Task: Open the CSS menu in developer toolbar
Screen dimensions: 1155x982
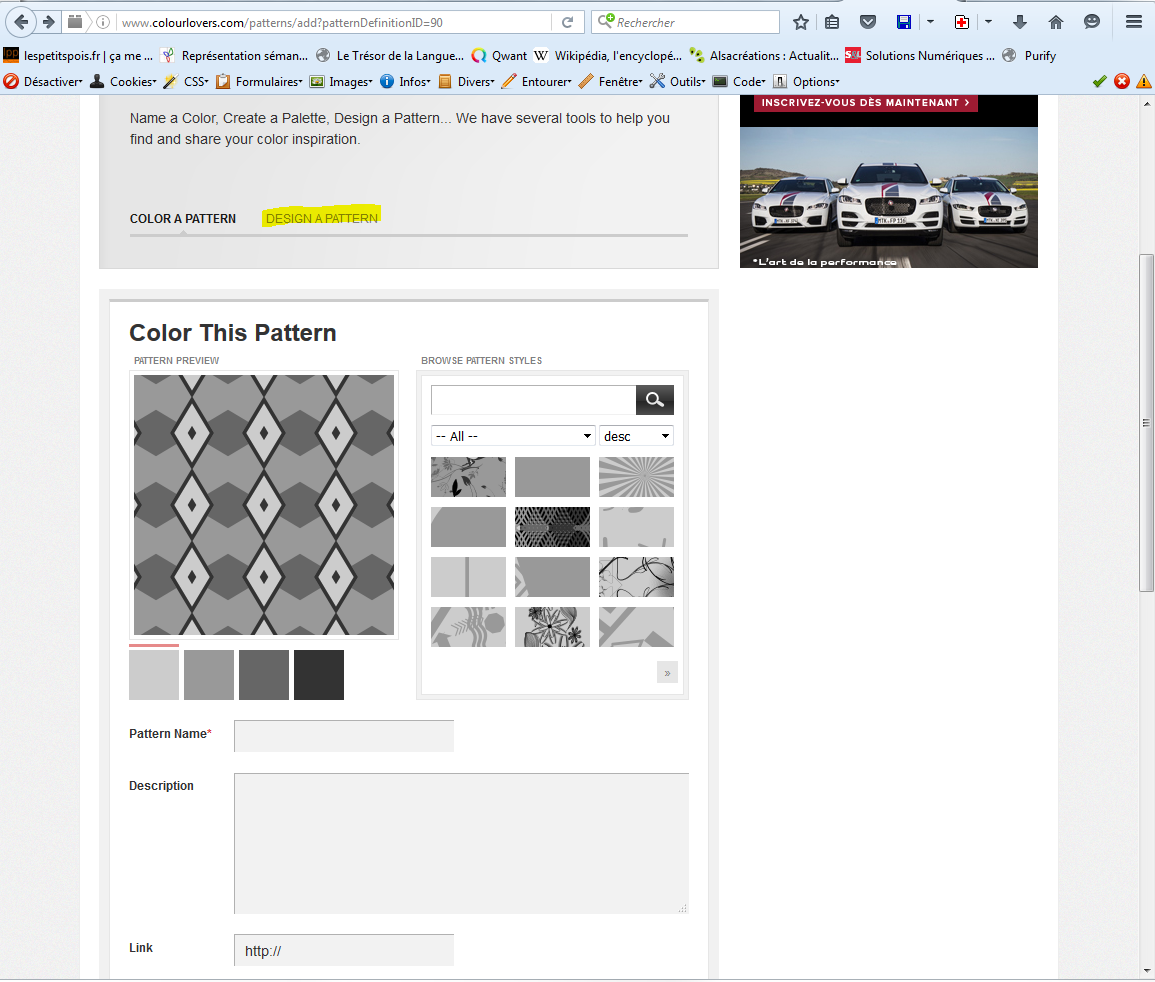Action: (x=195, y=82)
